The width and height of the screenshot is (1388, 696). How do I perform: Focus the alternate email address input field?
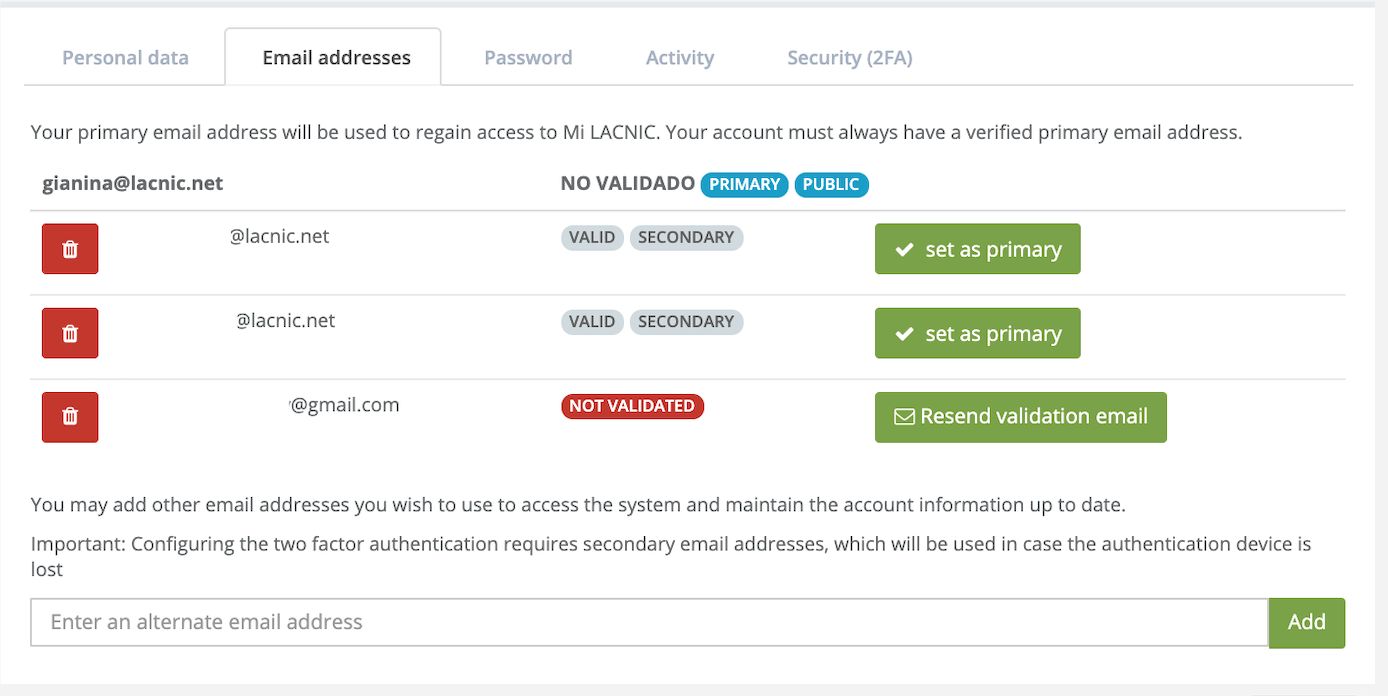649,622
